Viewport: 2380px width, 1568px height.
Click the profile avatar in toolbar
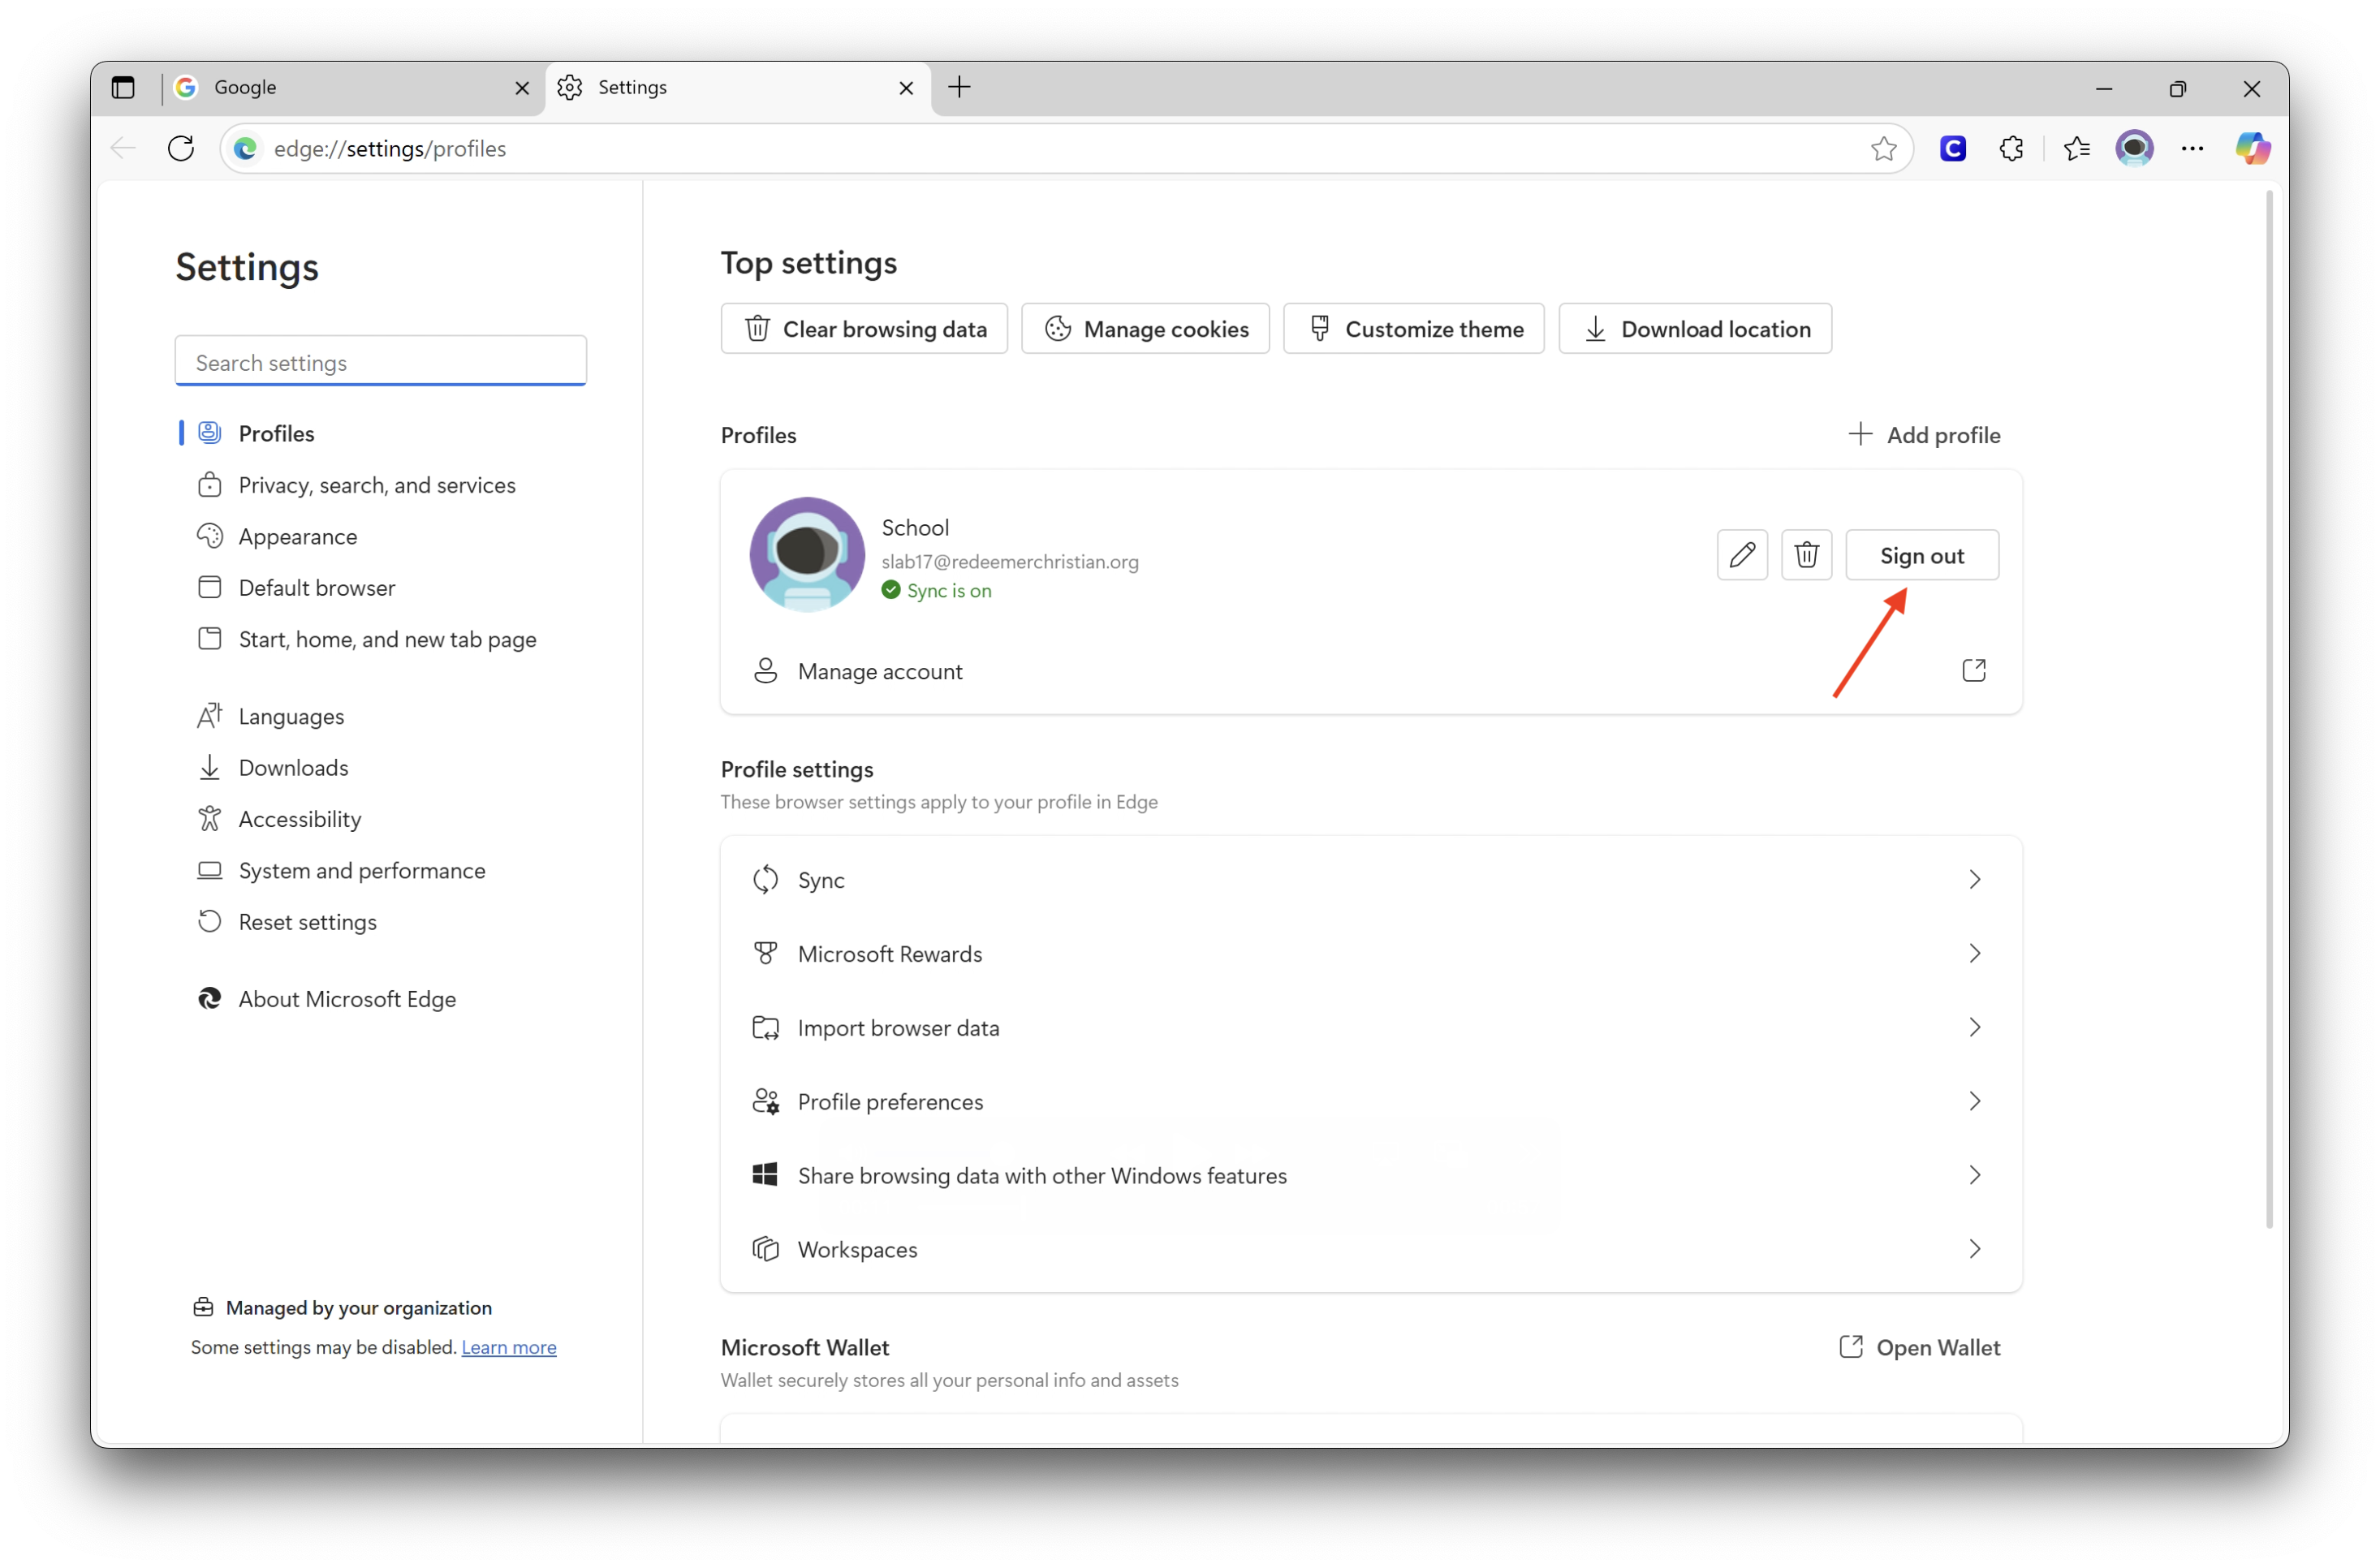[x=2134, y=148]
